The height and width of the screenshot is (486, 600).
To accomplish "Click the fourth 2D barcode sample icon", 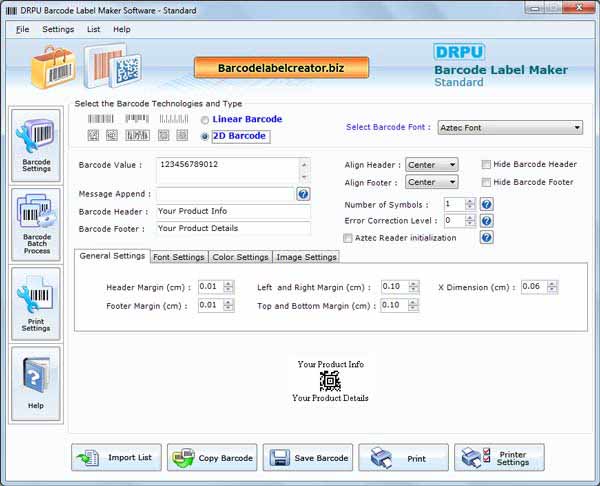I will pos(163,135).
